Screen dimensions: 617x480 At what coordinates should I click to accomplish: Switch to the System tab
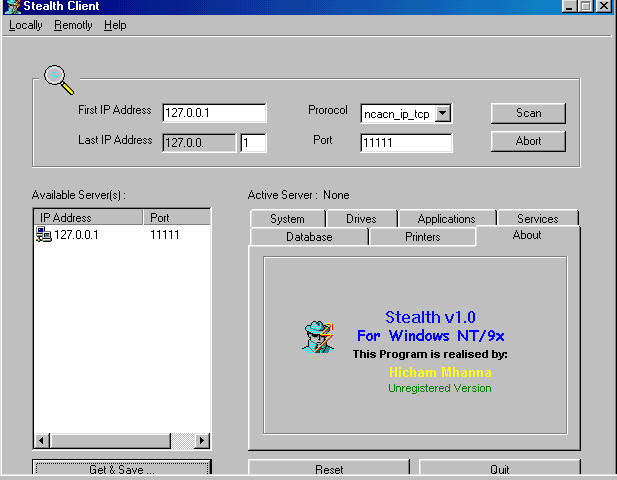287,219
